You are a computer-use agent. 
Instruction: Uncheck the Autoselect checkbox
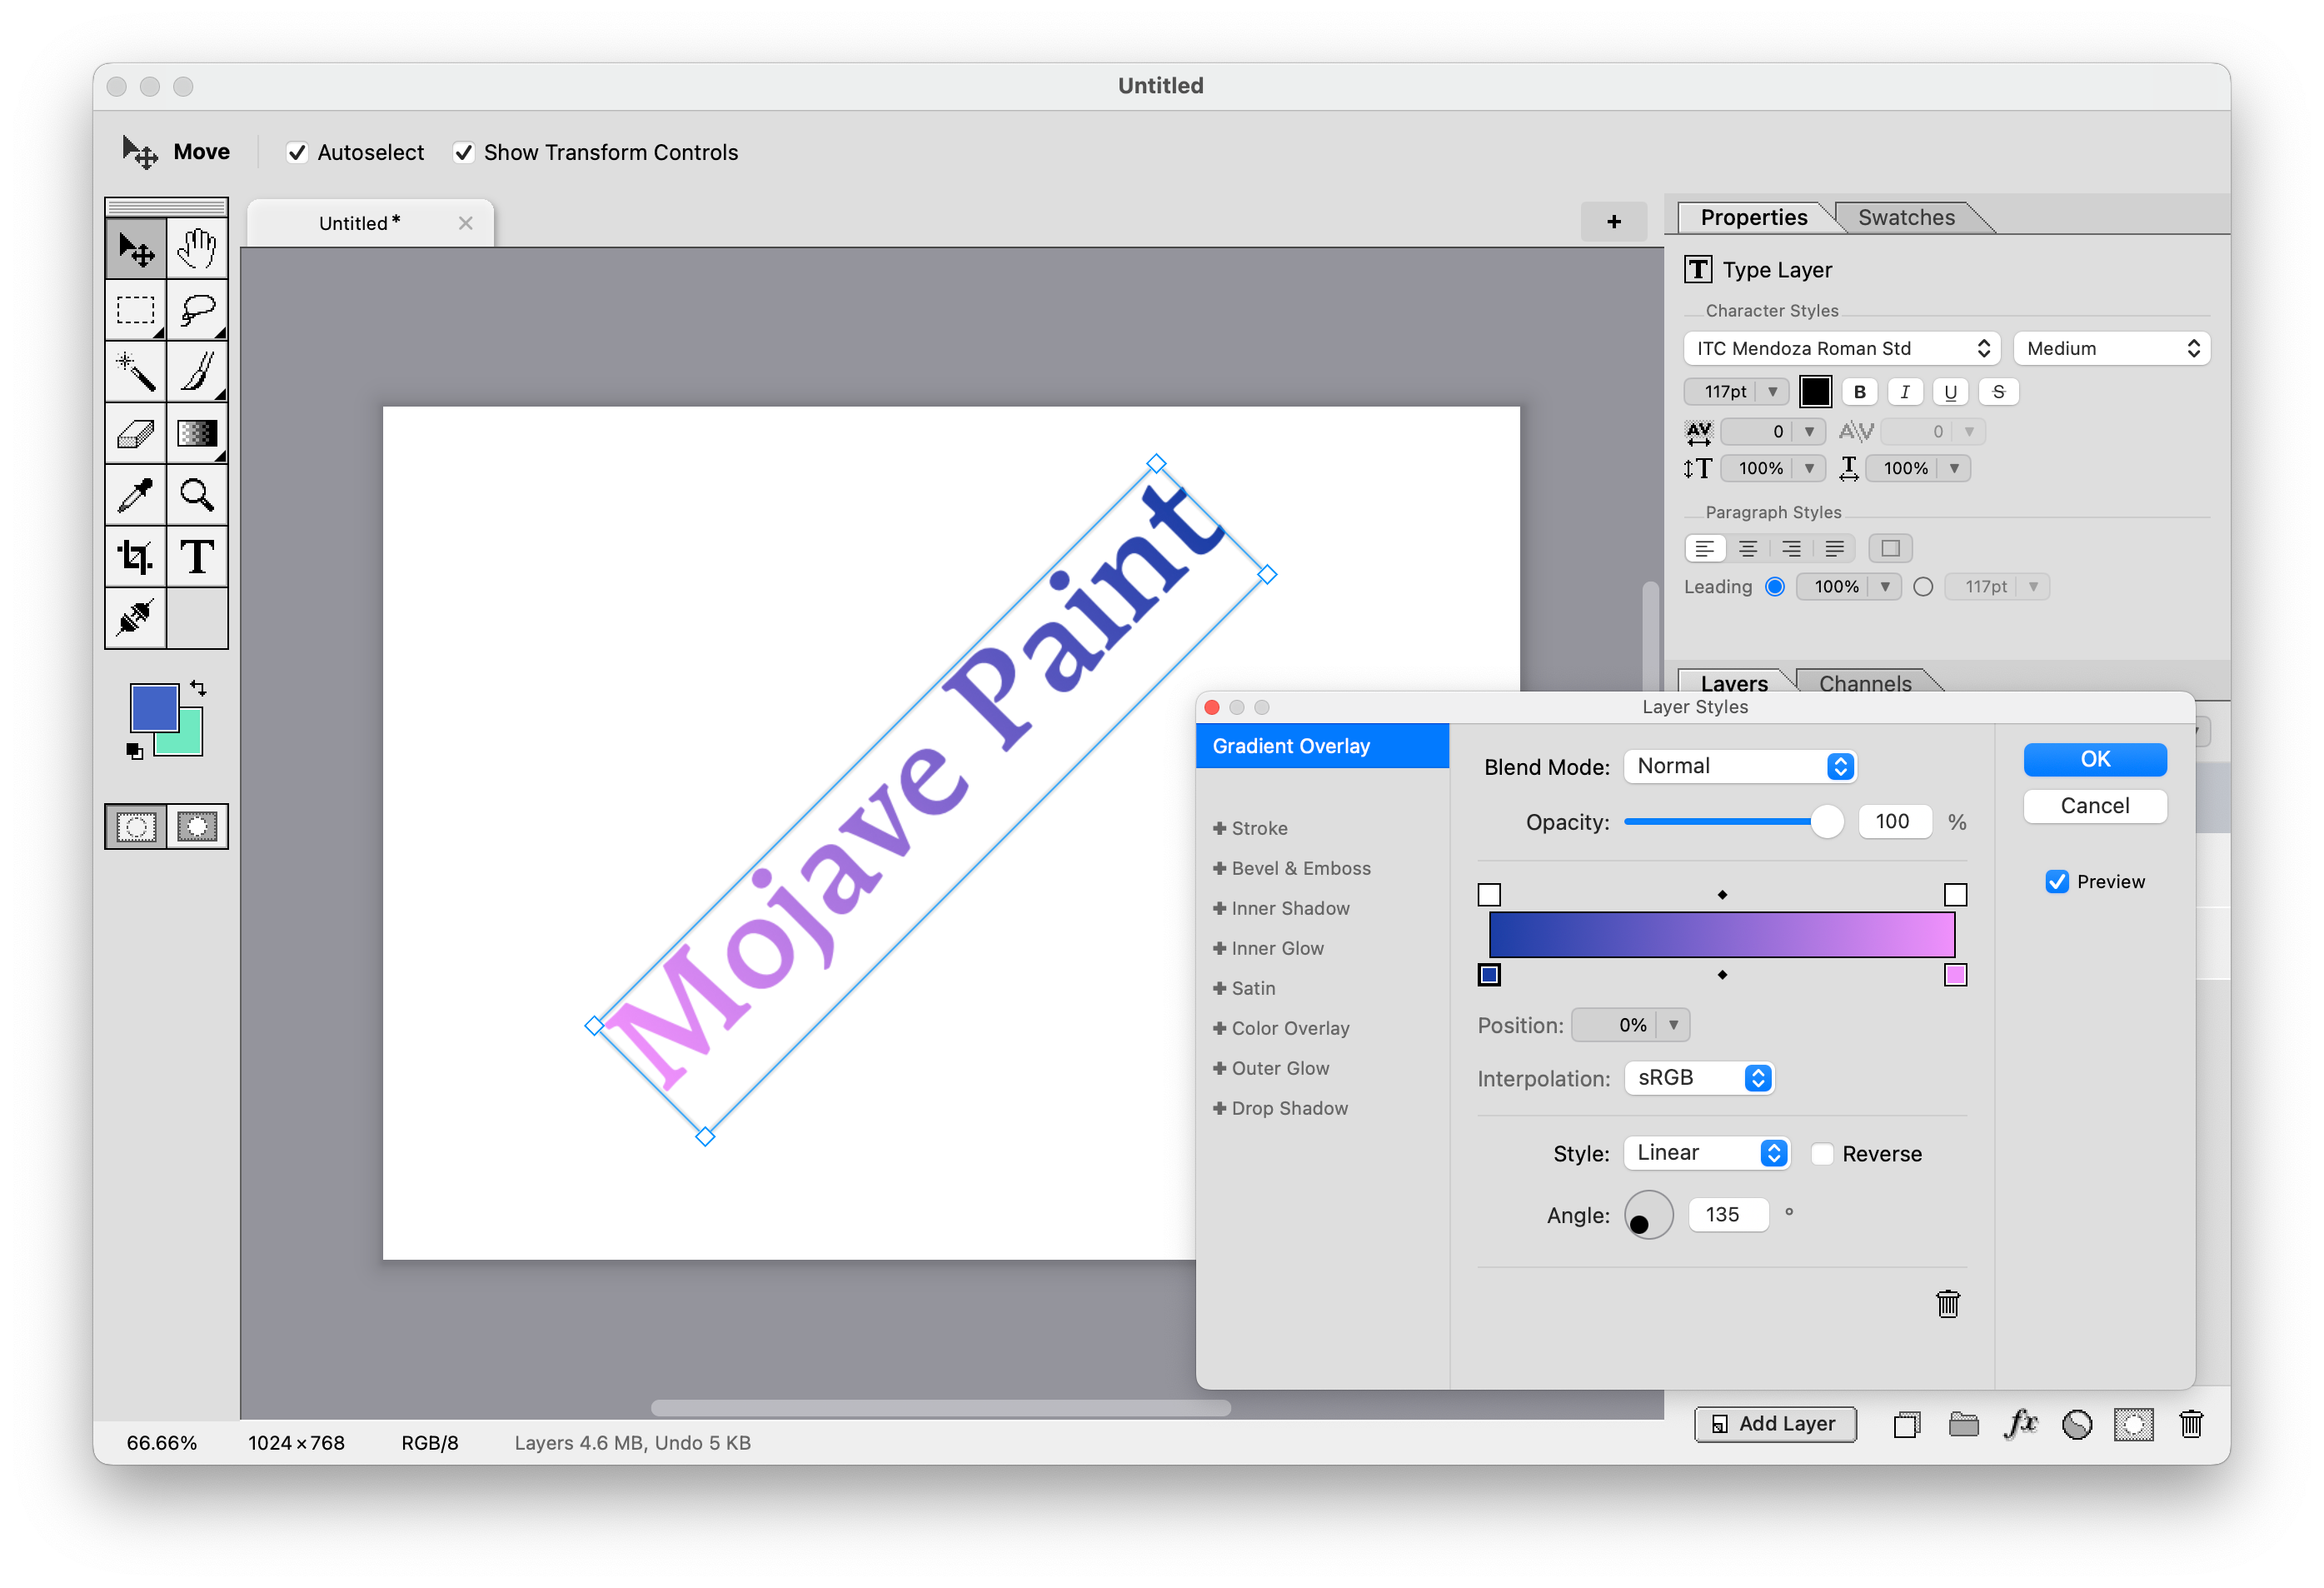(x=297, y=153)
